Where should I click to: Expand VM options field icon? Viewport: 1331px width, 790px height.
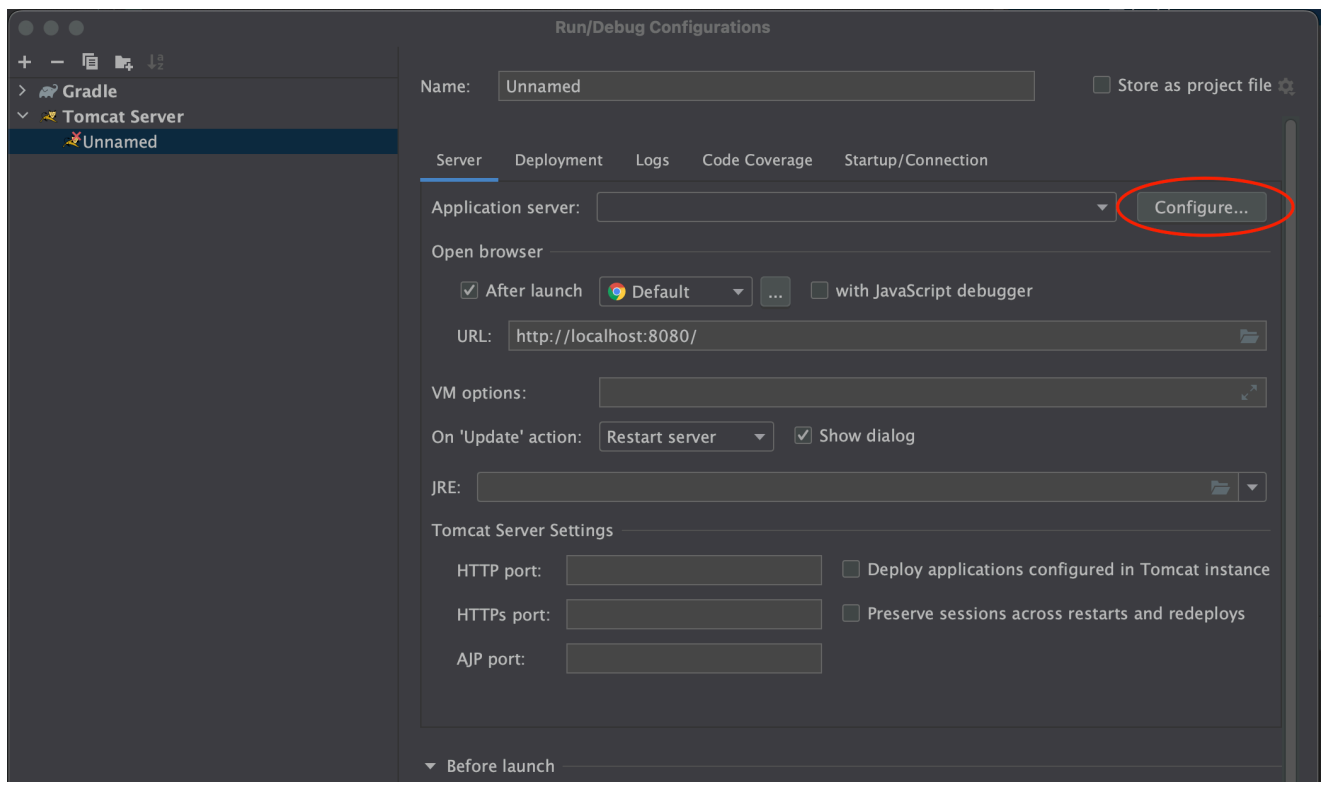(1249, 393)
